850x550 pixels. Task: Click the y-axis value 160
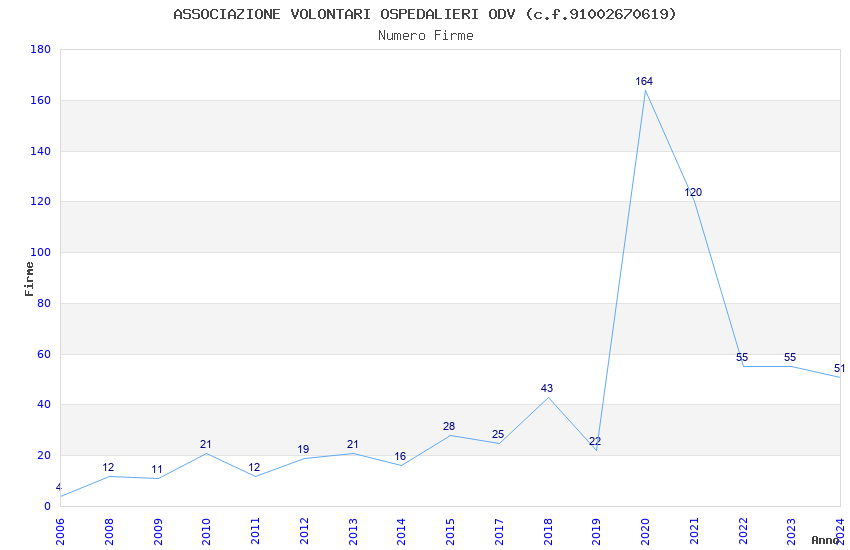pyautogui.click(x=40, y=100)
